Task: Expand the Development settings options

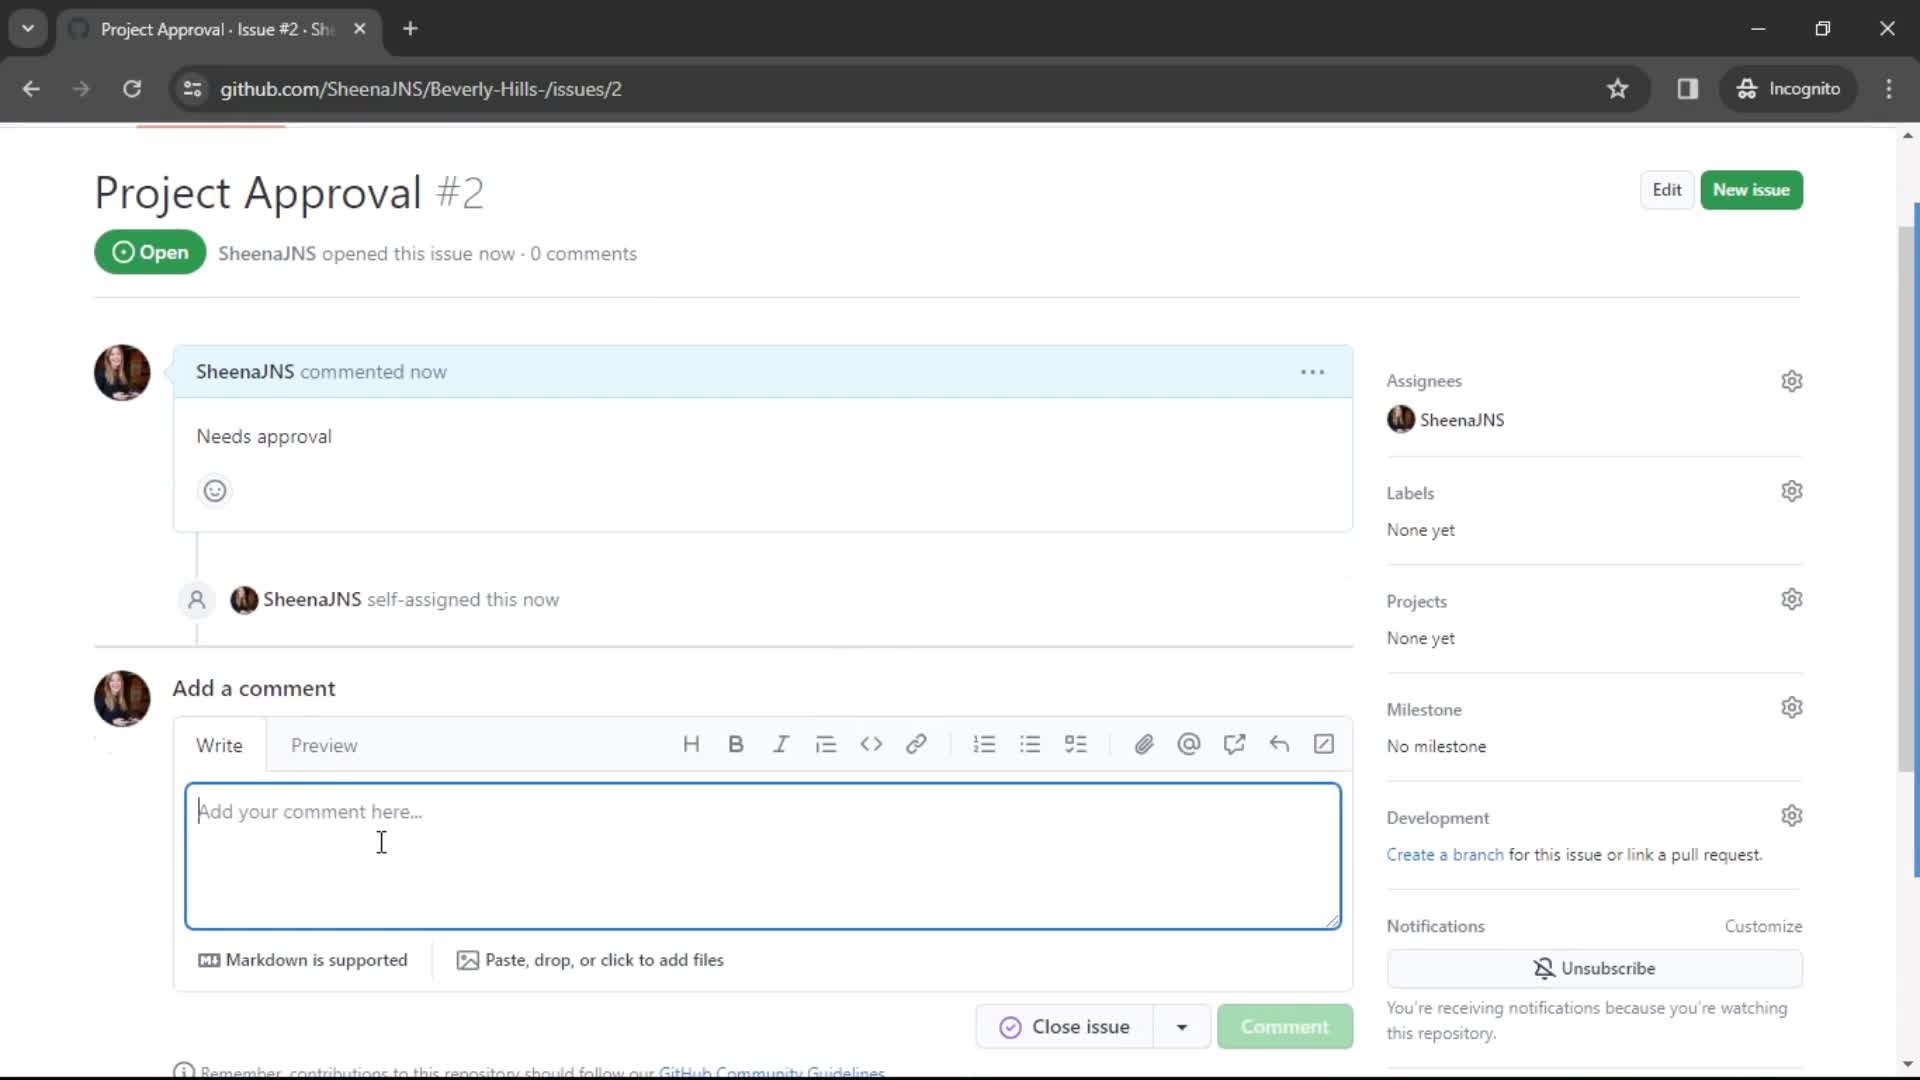Action: (x=1791, y=816)
